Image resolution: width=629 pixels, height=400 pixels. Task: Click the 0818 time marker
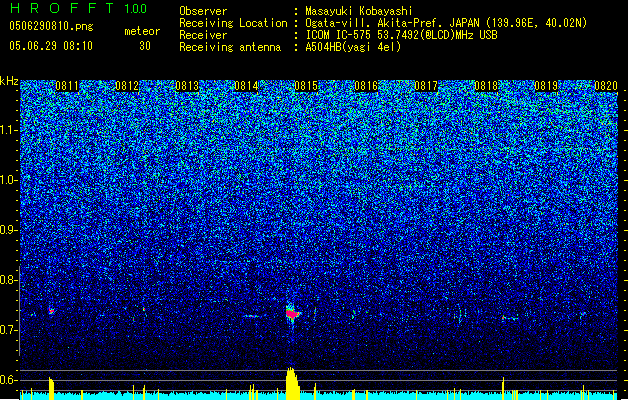486,86
